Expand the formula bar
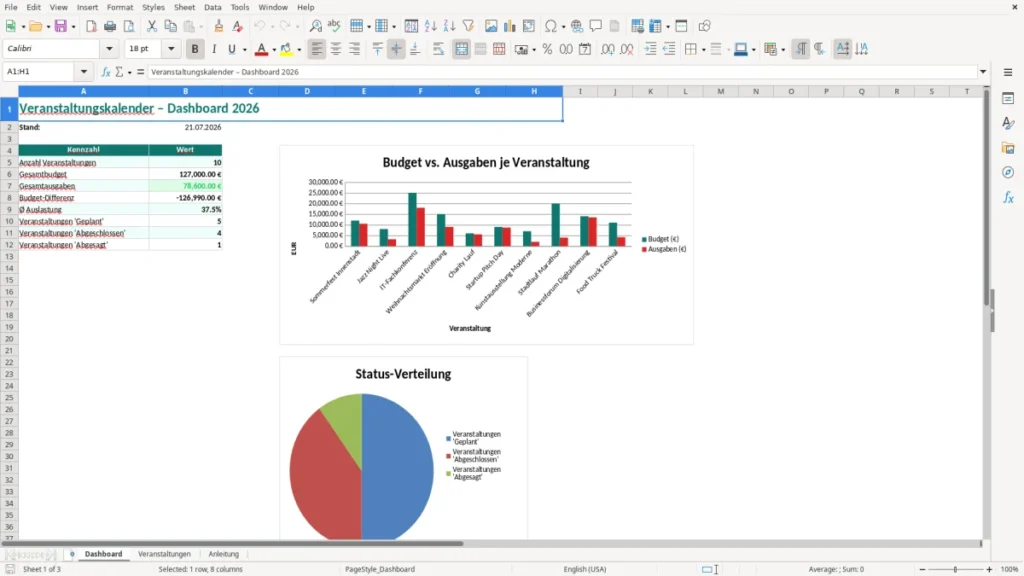The height and width of the screenshot is (576, 1024). pyautogui.click(x=983, y=72)
